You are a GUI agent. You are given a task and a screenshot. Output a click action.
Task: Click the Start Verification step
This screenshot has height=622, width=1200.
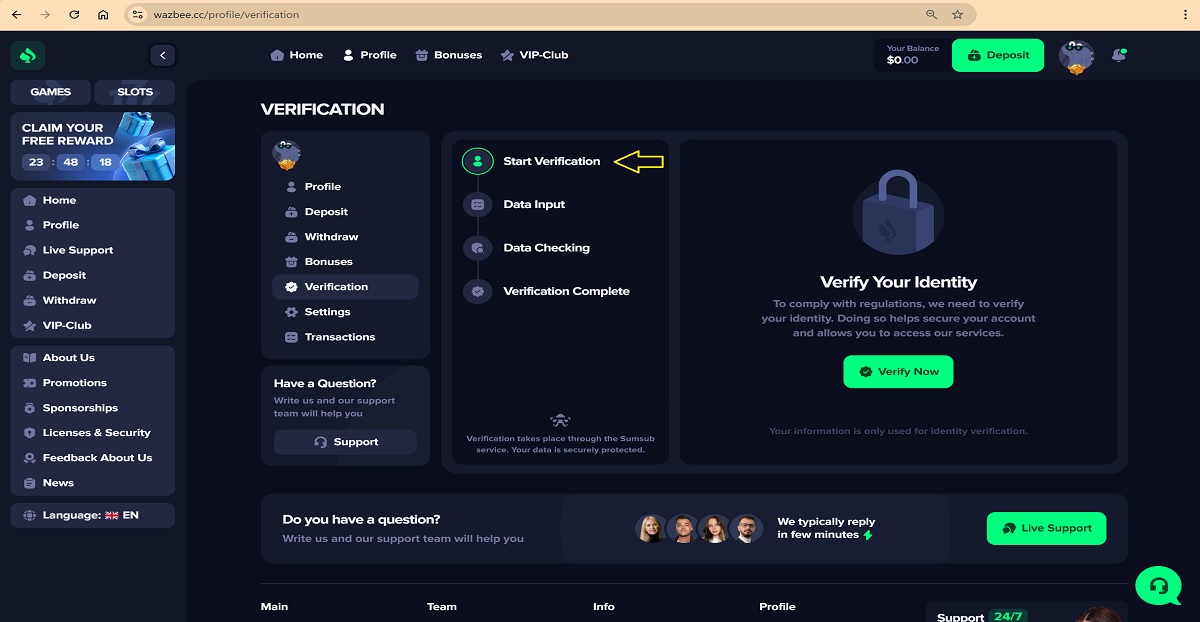[x=551, y=161]
